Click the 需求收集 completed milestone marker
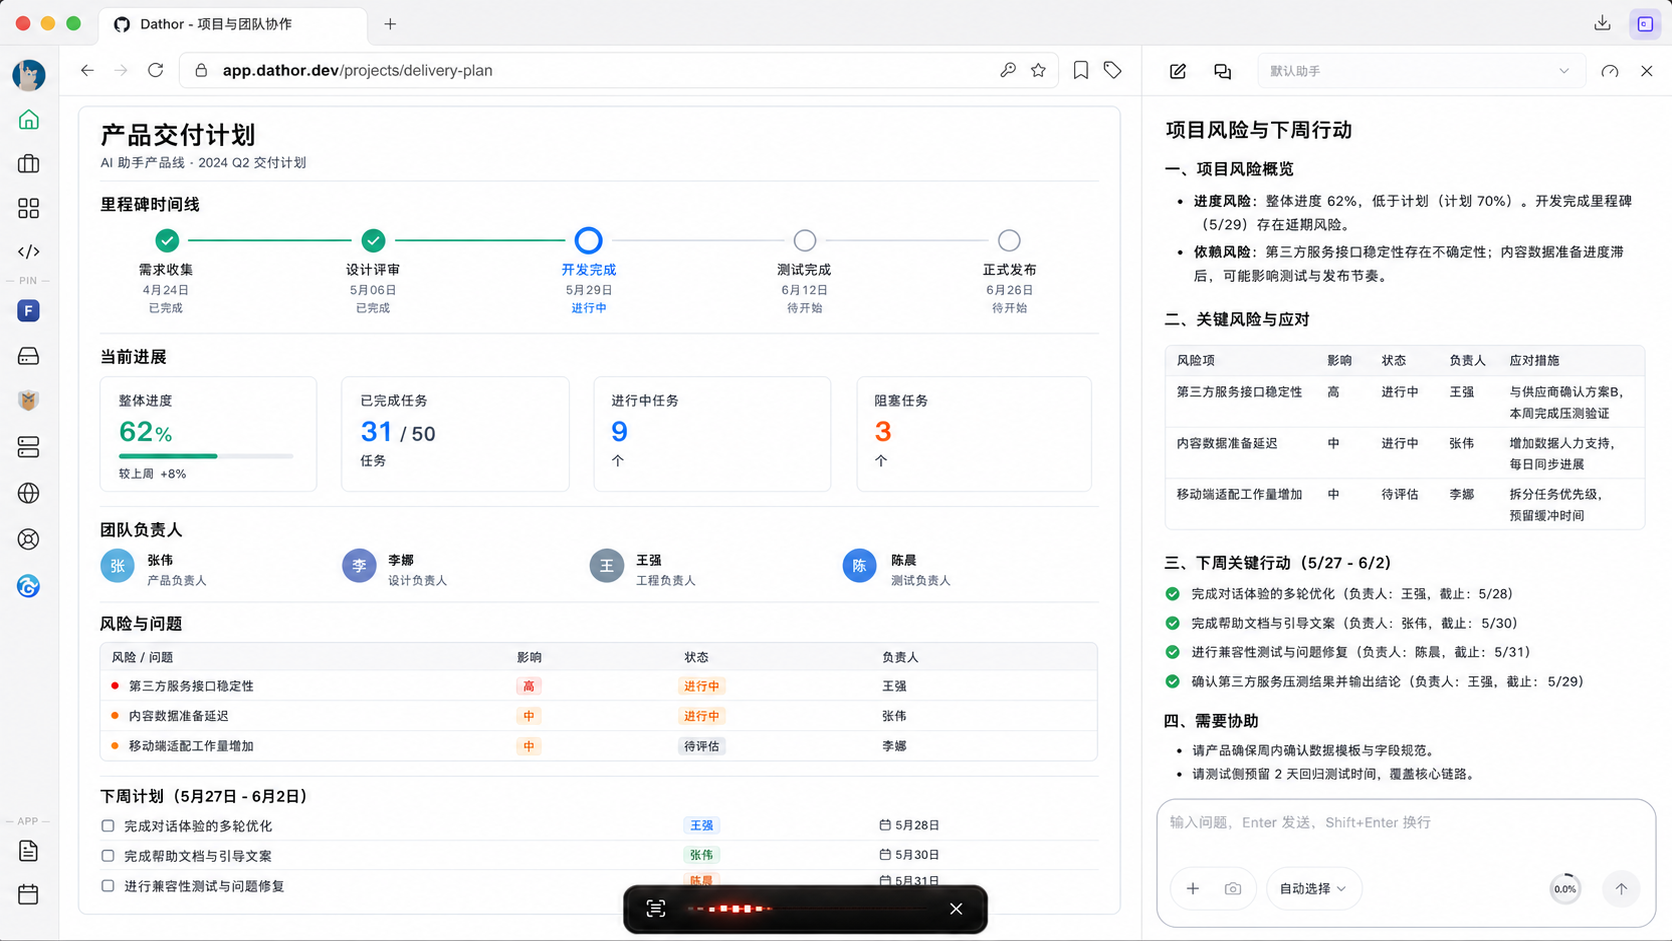Image resolution: width=1672 pixels, height=941 pixels. pos(167,240)
